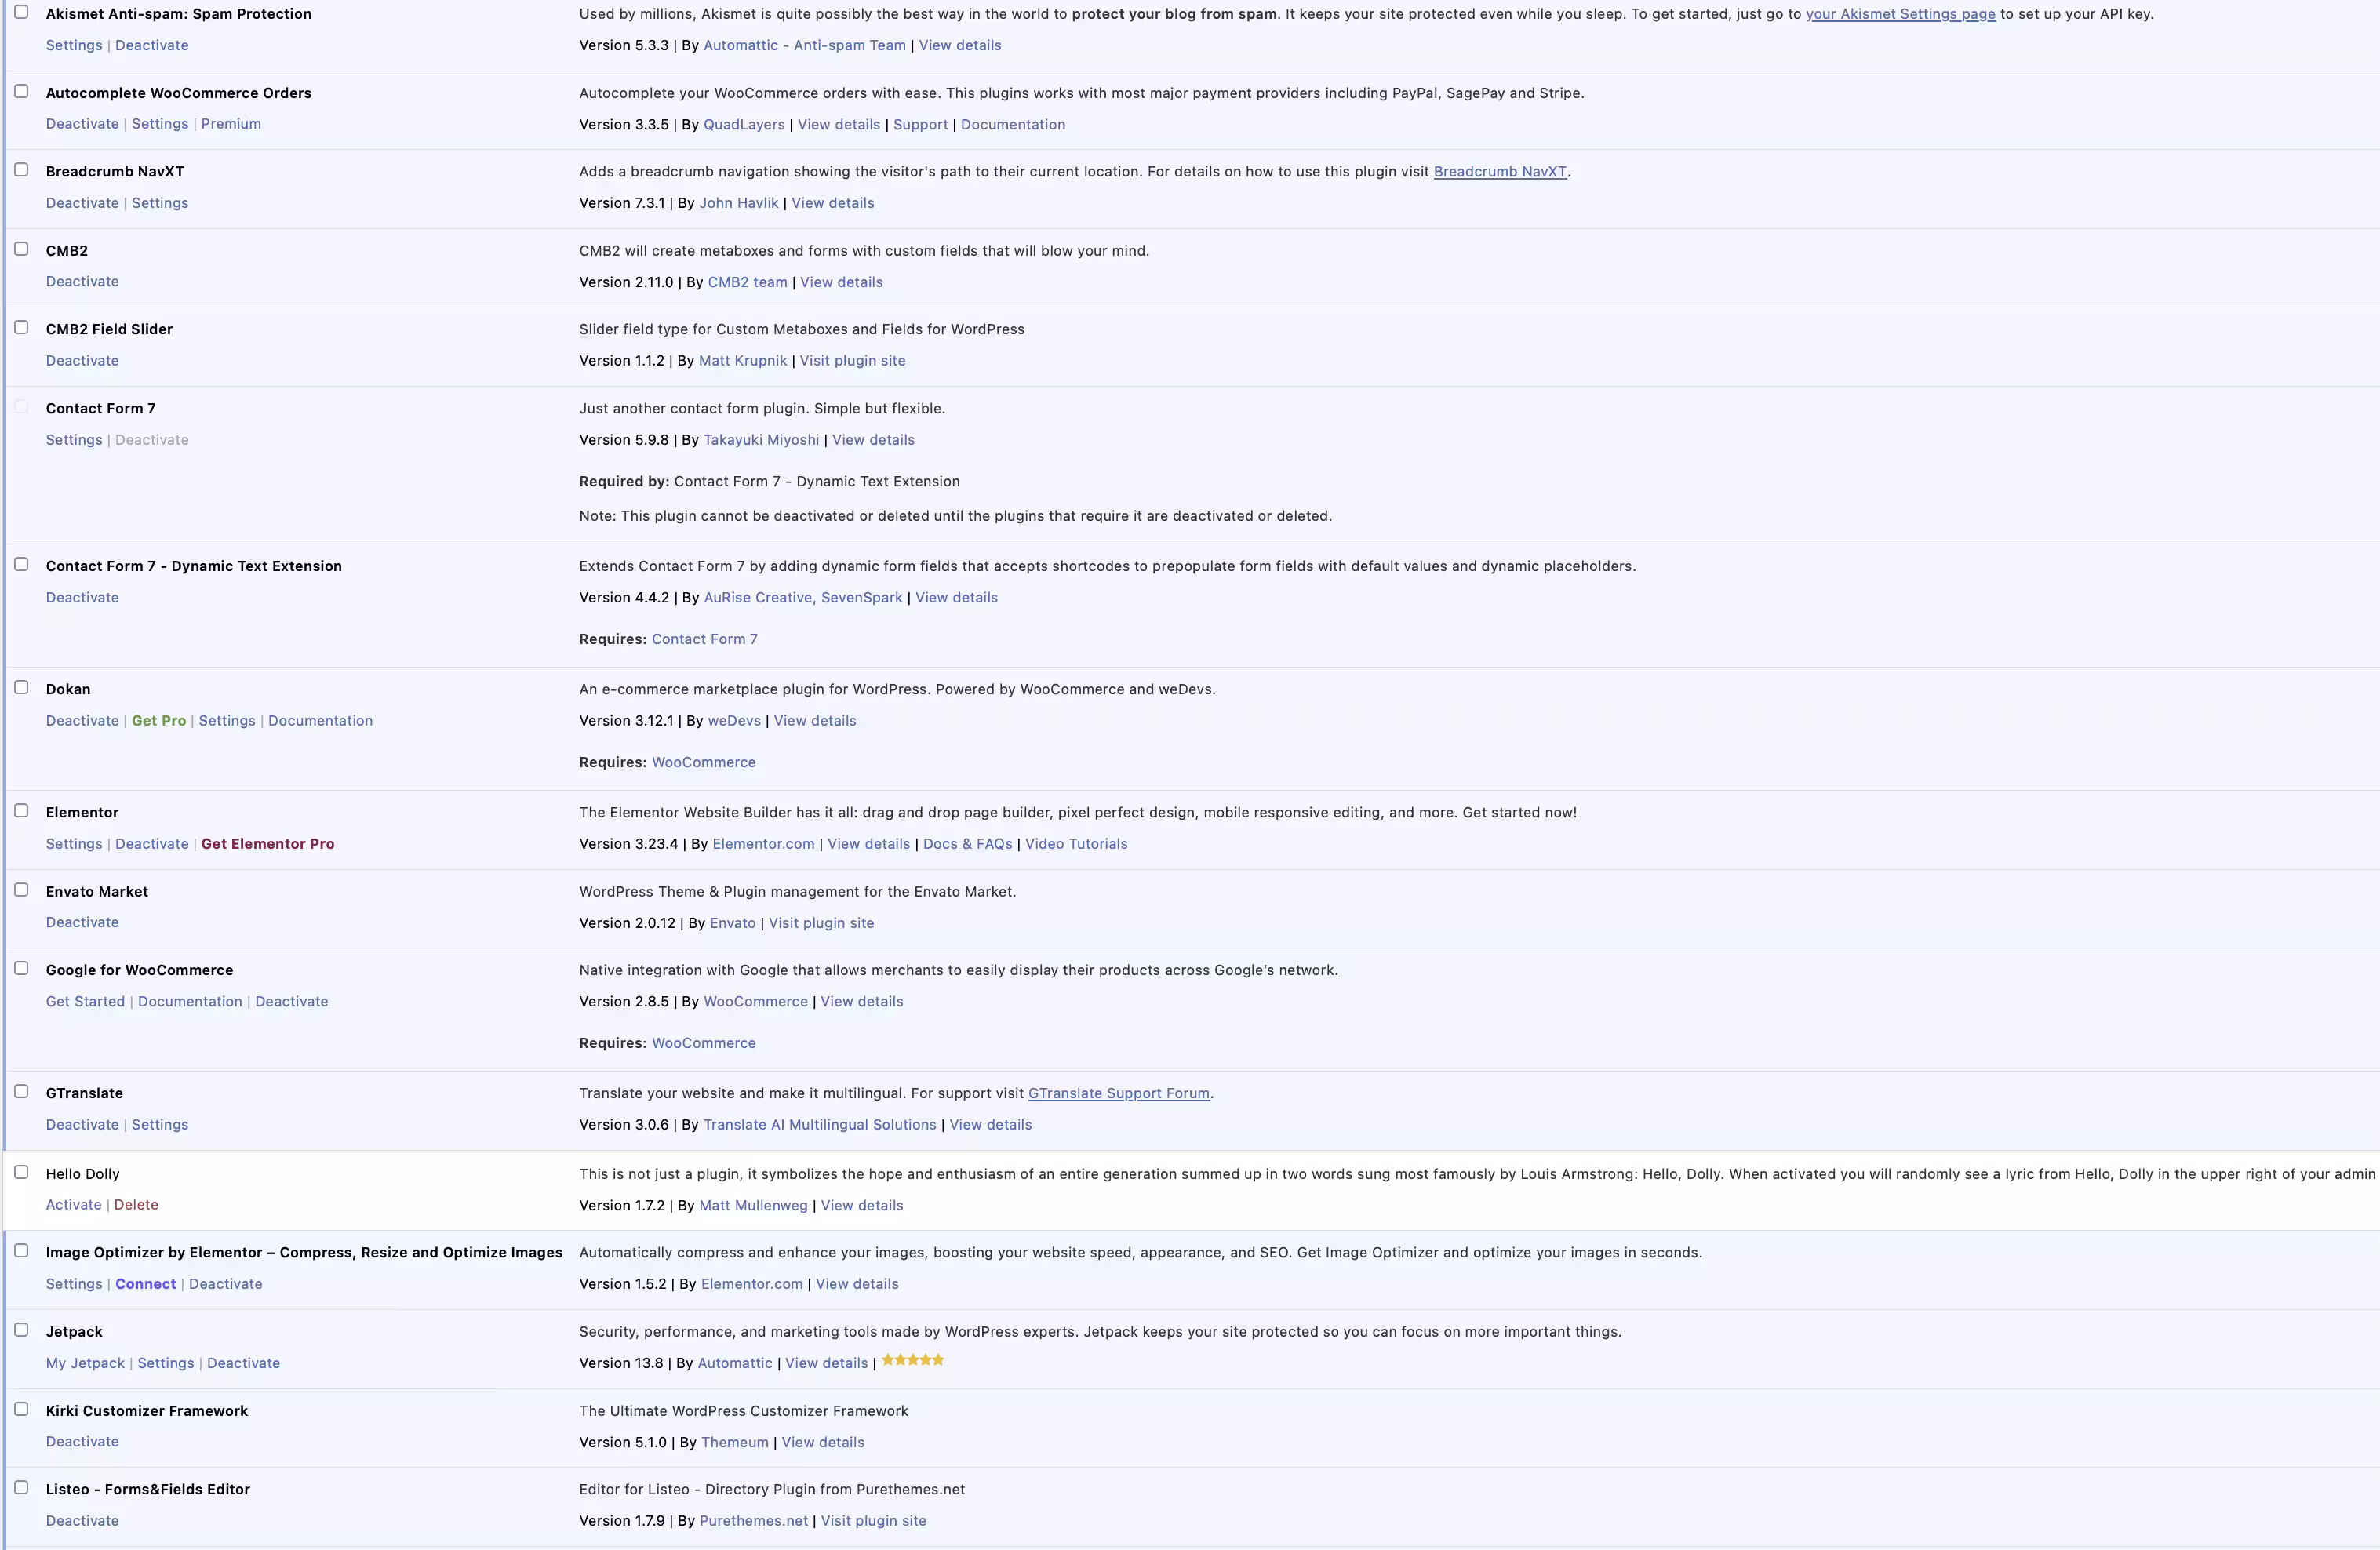Visit plugin site for Envato Market
Image resolution: width=2380 pixels, height=1550 pixels.
821,923
